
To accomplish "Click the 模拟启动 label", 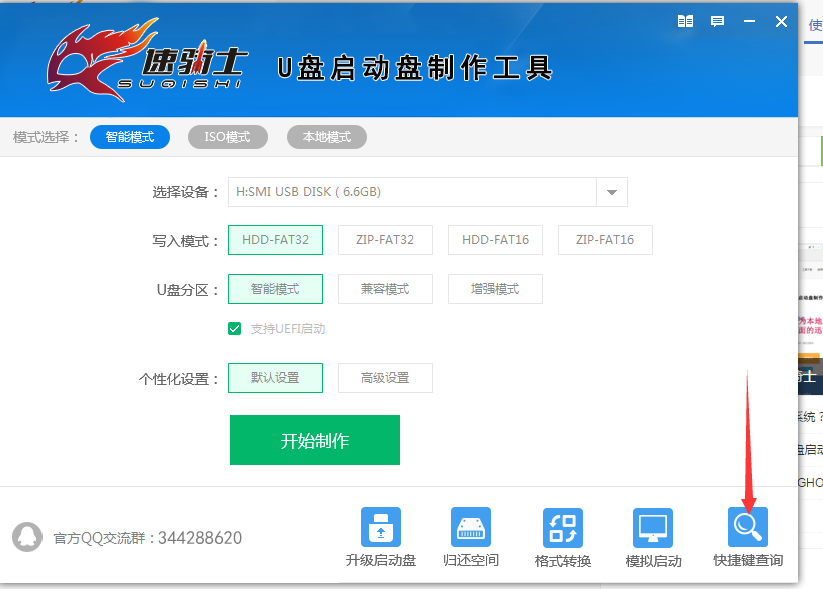I will [653, 561].
